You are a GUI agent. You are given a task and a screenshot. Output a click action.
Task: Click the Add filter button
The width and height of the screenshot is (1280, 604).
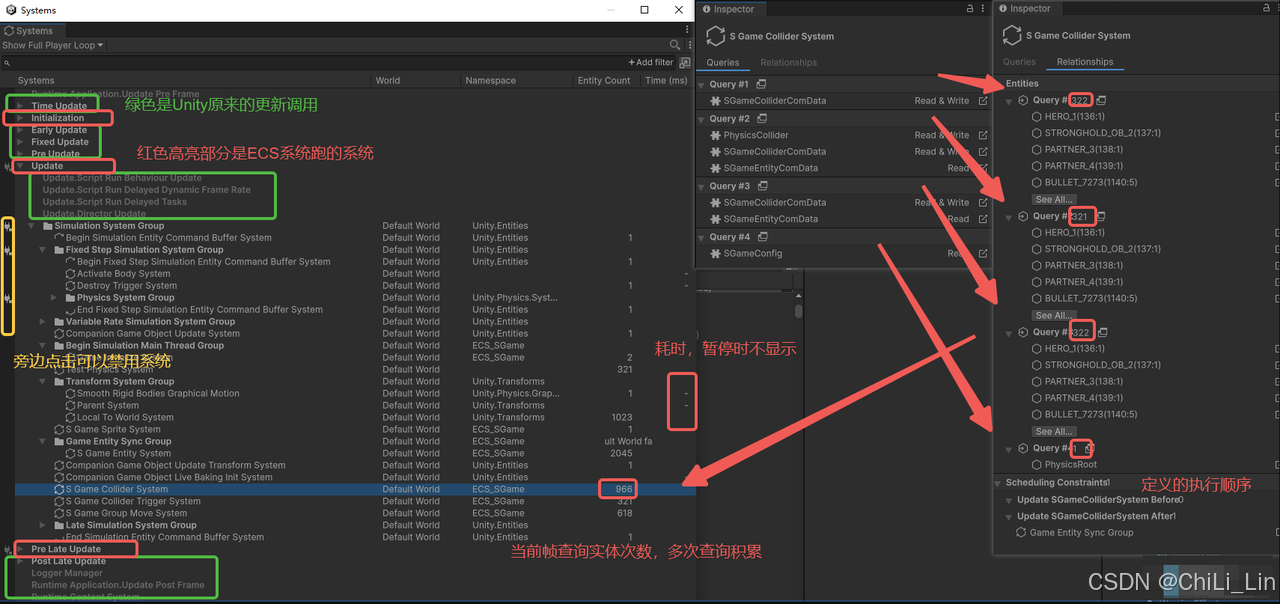point(651,62)
